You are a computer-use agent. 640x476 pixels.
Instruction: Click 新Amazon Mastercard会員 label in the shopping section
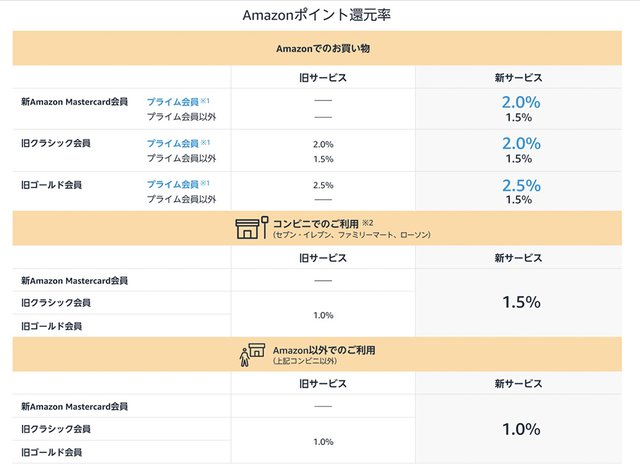[75, 102]
